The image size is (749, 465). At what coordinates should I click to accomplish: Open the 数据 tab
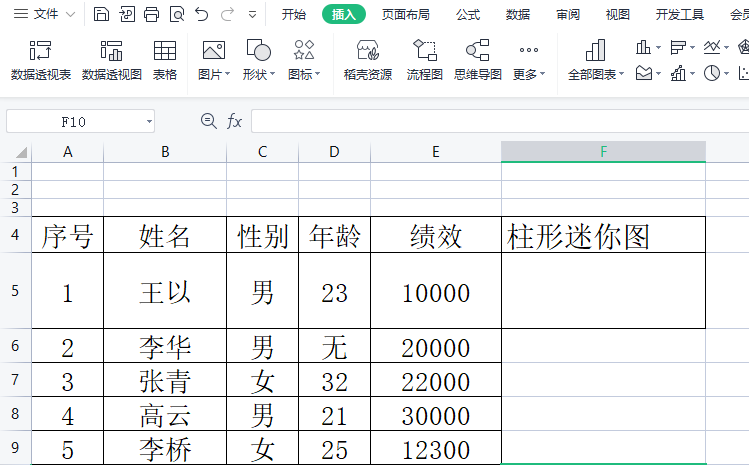(518, 15)
